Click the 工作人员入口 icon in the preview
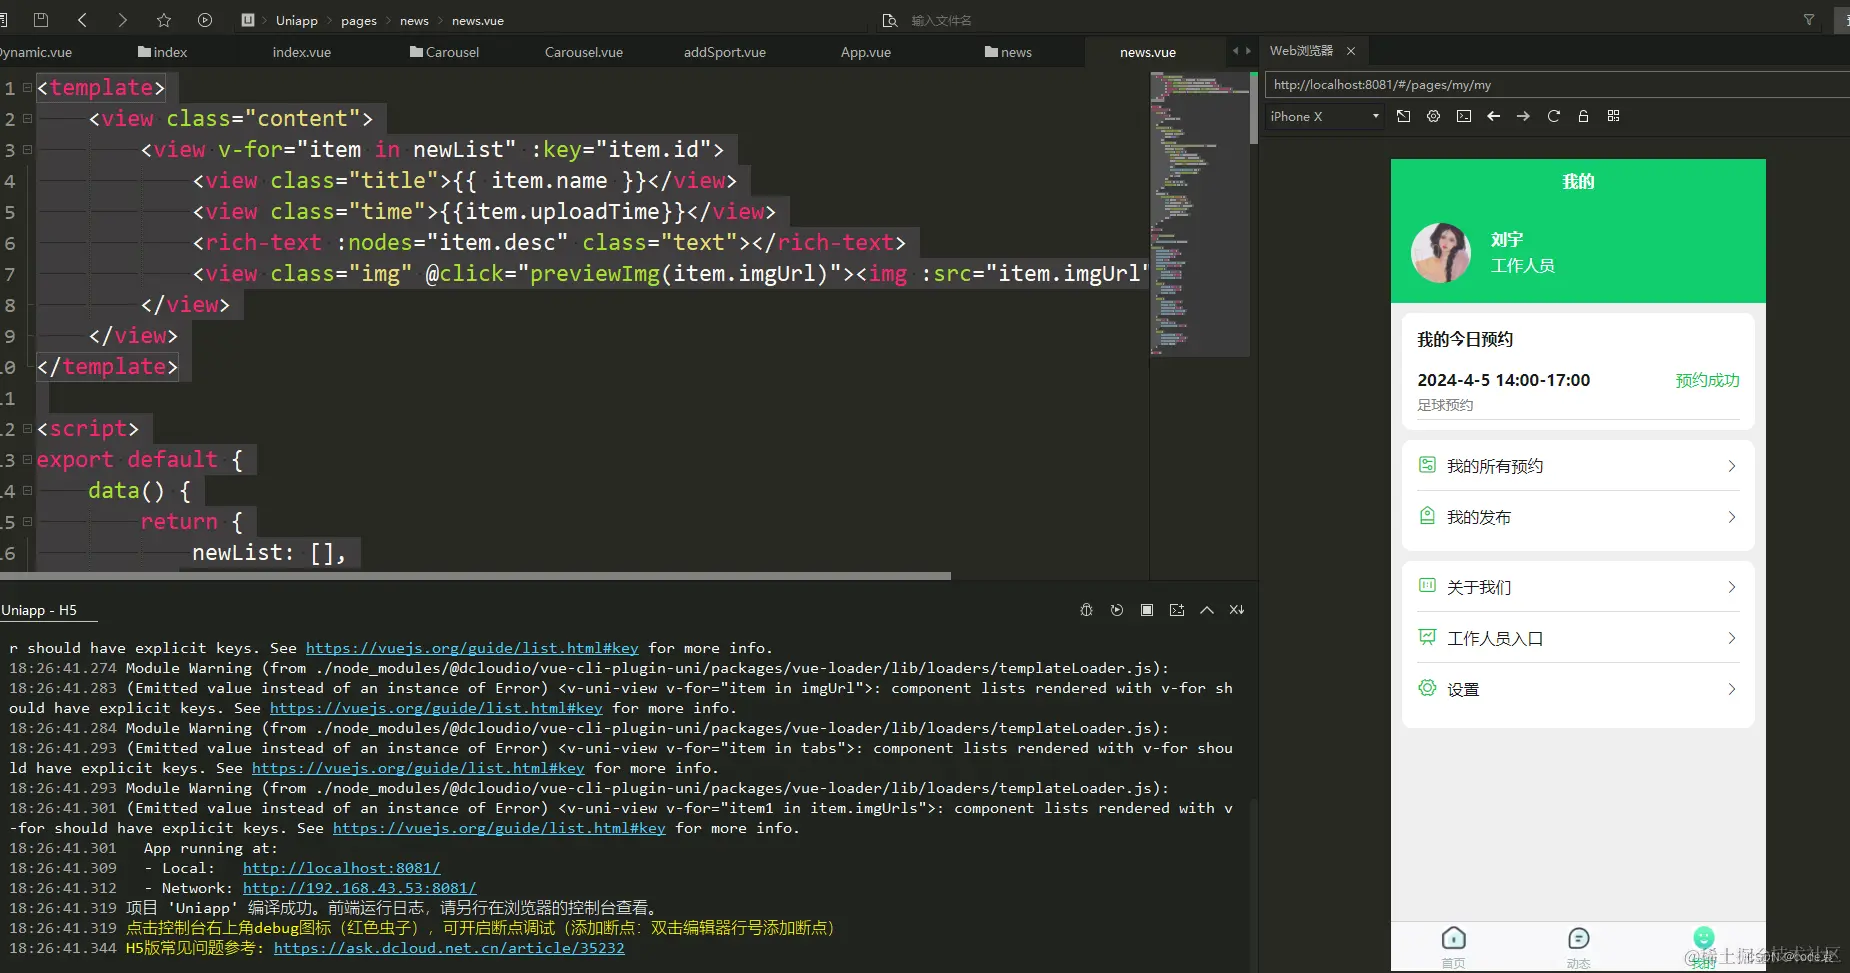 (1427, 637)
